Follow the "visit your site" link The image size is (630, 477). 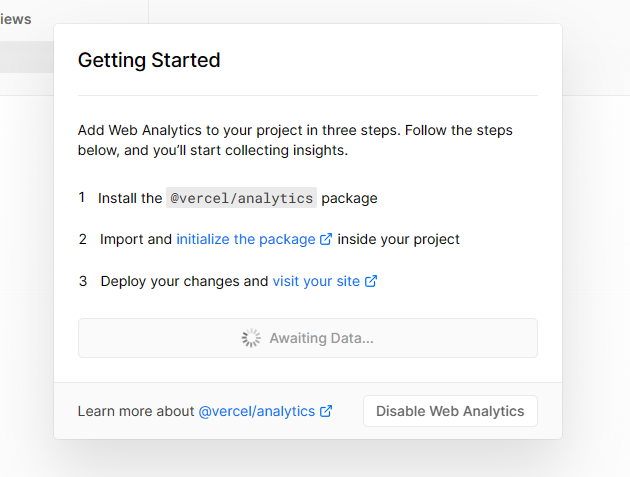click(x=316, y=281)
